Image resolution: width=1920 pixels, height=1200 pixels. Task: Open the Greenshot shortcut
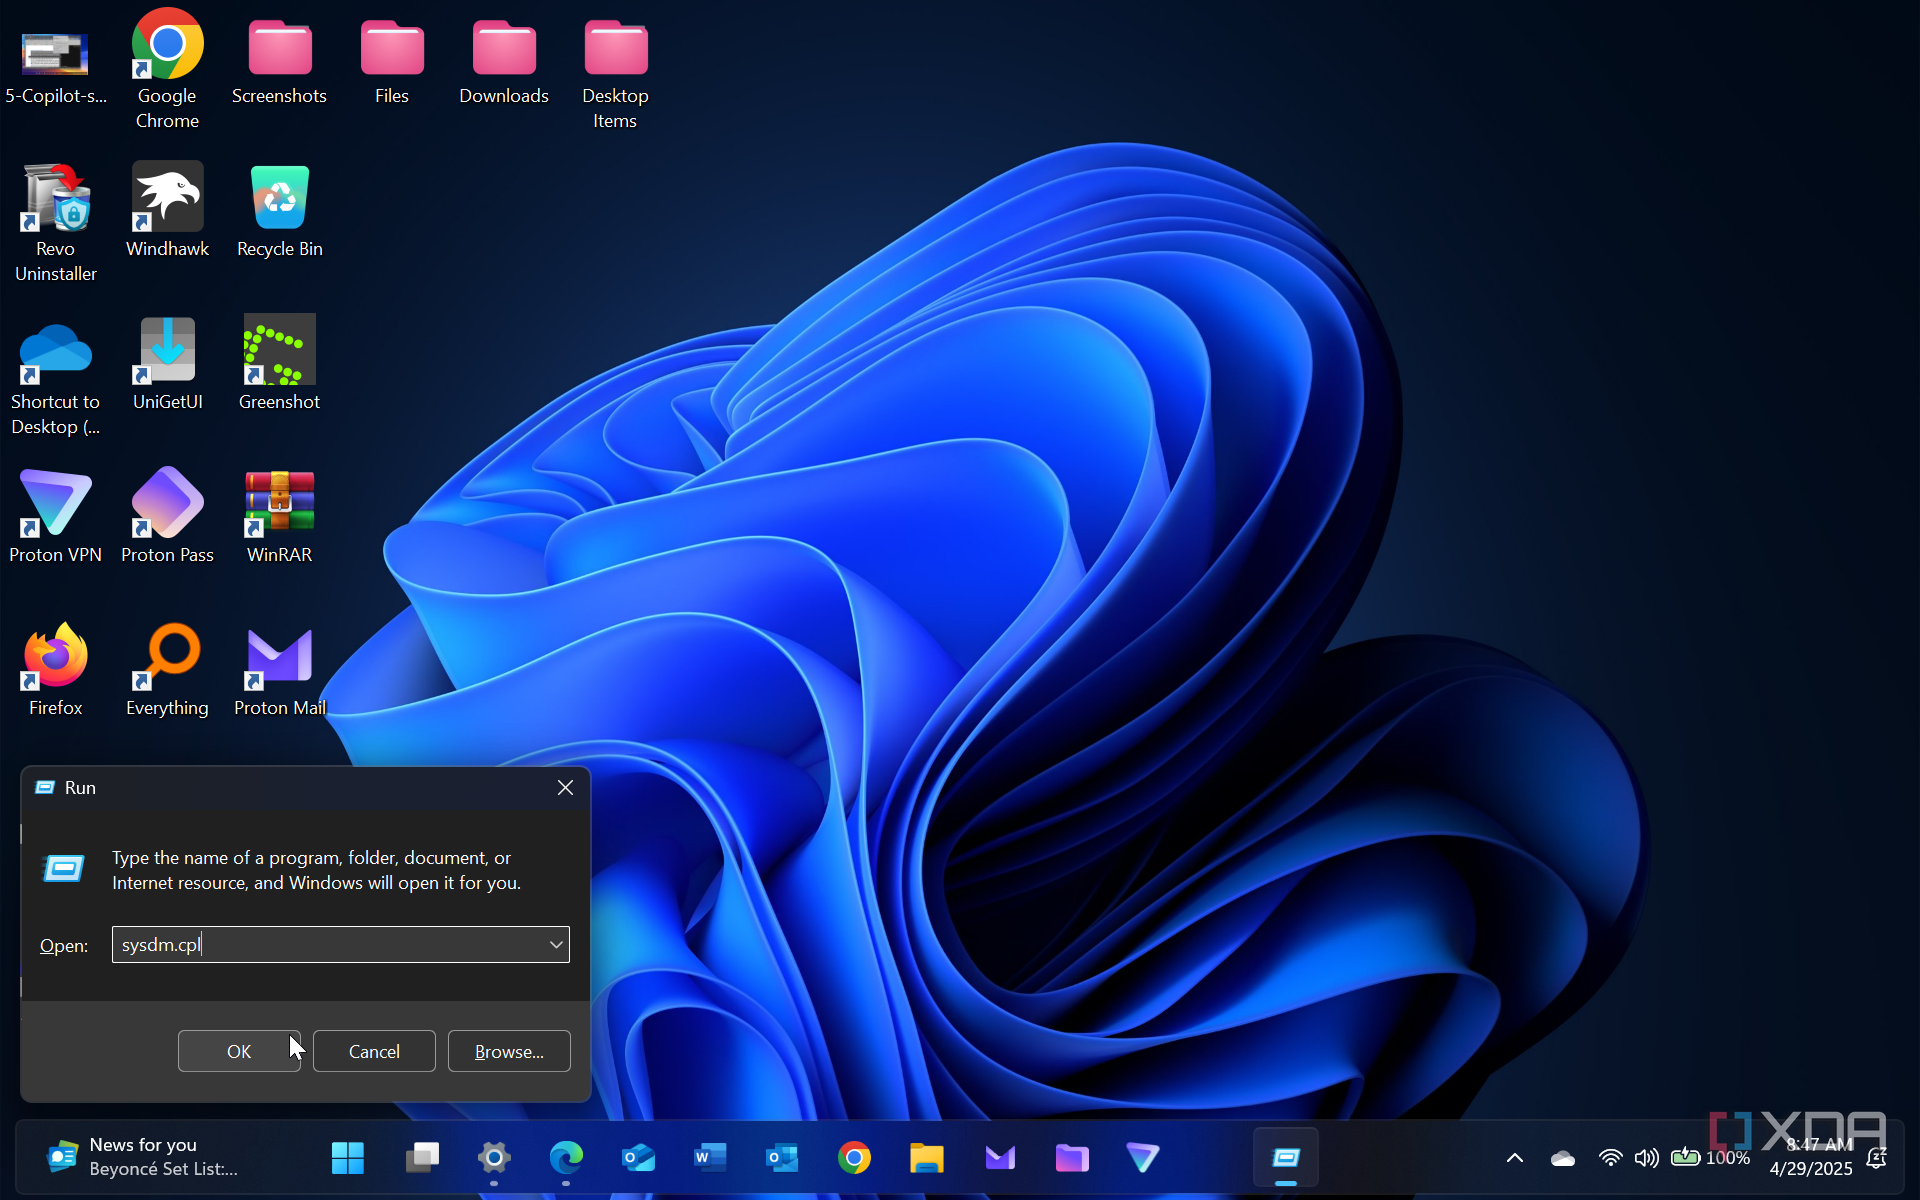(x=279, y=363)
